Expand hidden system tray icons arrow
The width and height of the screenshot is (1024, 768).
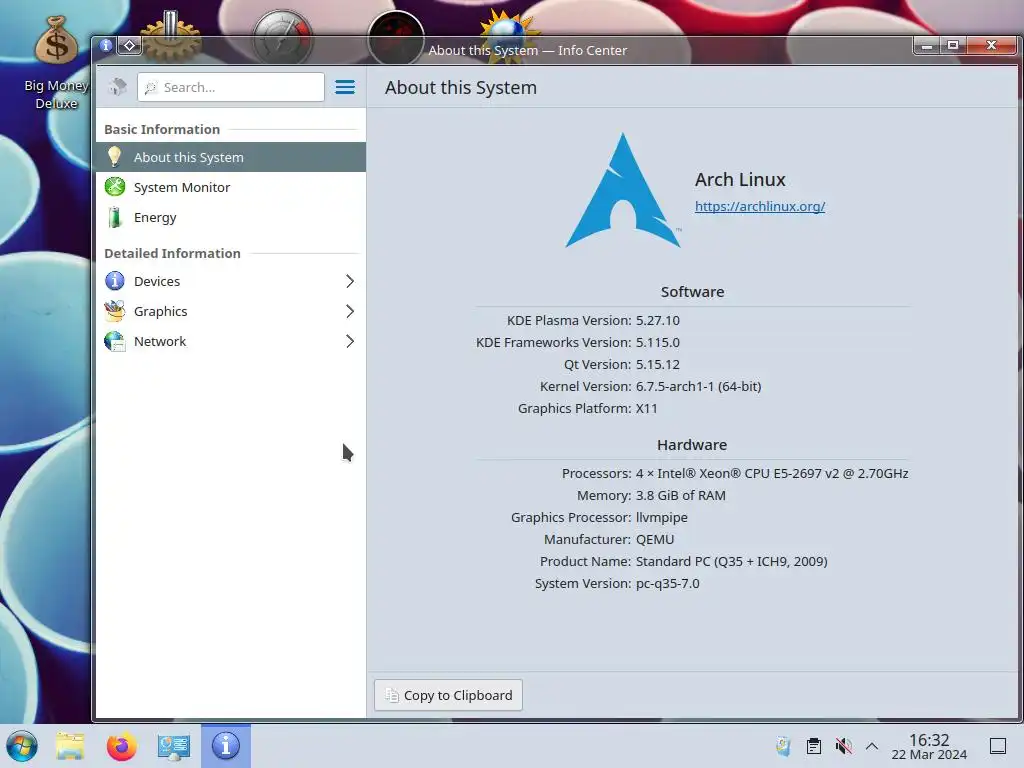coord(872,746)
